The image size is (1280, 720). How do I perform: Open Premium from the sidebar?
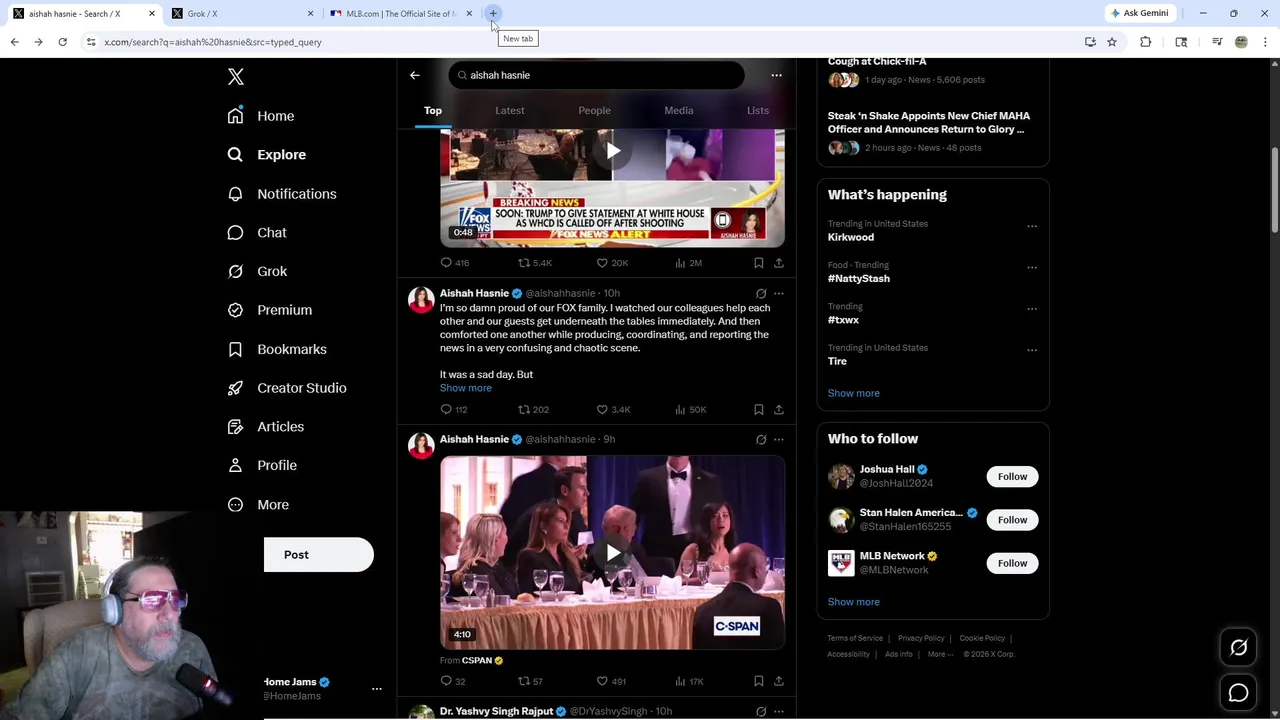270,310
